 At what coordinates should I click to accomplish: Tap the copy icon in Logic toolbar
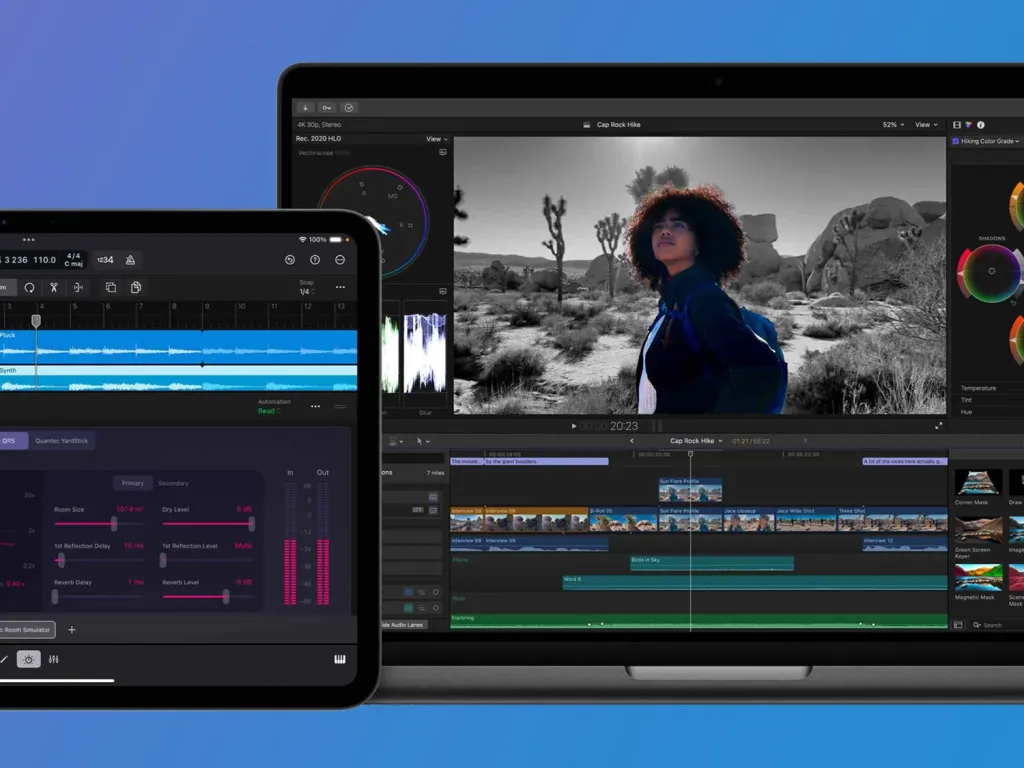[111, 287]
